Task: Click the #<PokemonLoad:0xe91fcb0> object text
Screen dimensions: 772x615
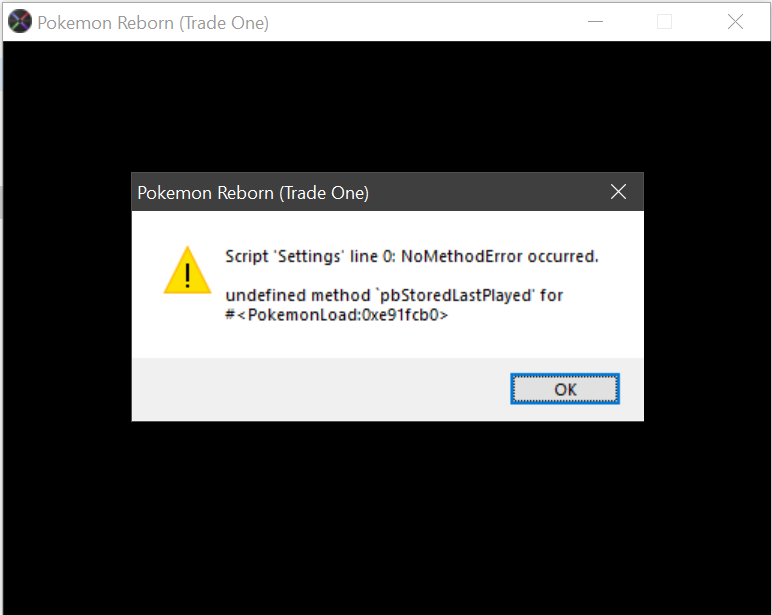Action: click(x=337, y=315)
